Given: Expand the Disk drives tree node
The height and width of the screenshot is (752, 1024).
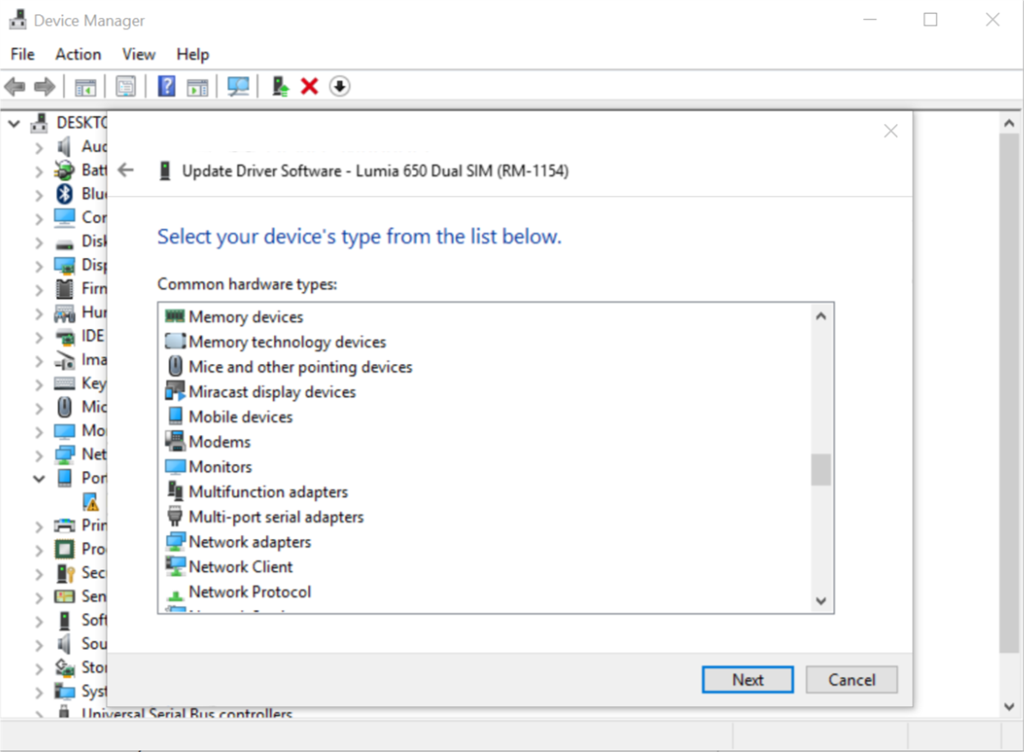Looking at the screenshot, I should (39, 242).
